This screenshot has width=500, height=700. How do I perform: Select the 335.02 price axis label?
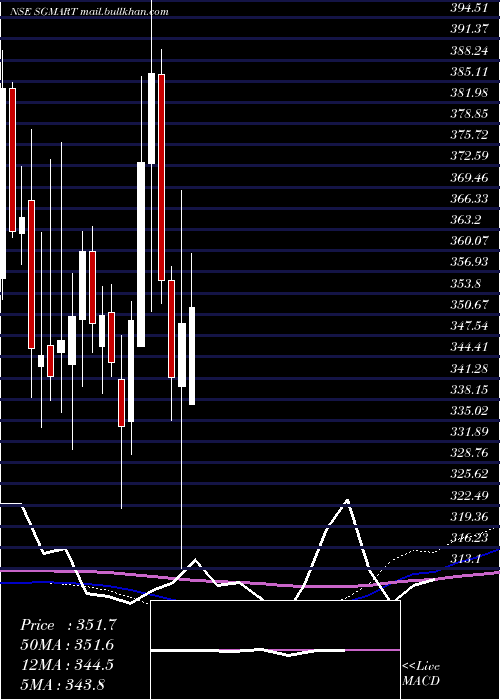(x=469, y=411)
